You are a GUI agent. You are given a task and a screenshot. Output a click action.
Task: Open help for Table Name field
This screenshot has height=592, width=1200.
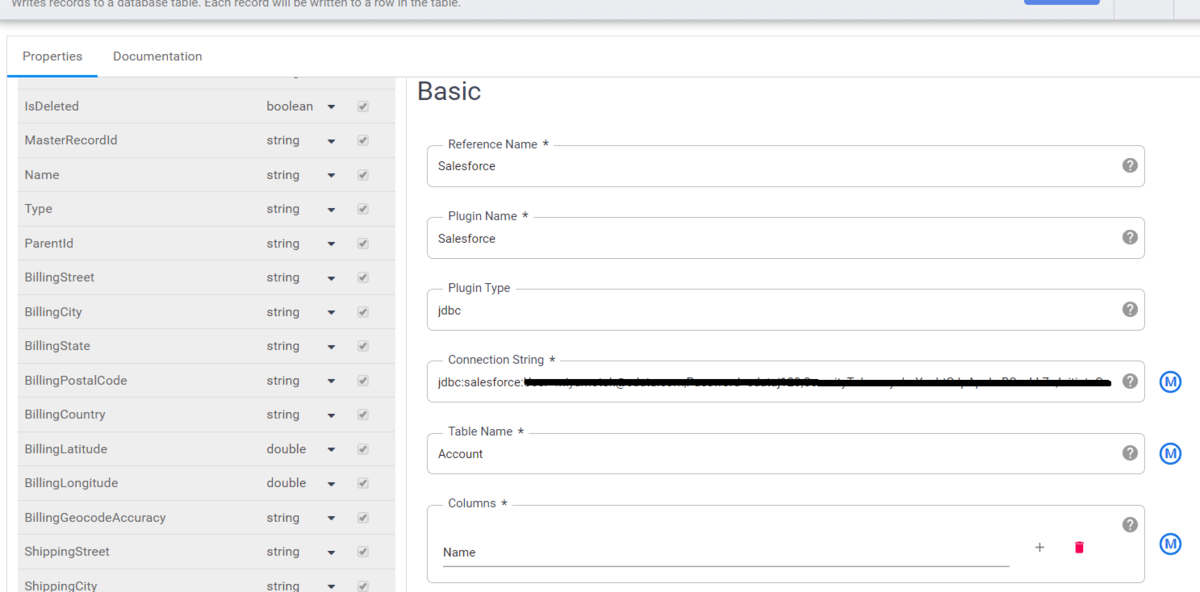pyautogui.click(x=1130, y=453)
